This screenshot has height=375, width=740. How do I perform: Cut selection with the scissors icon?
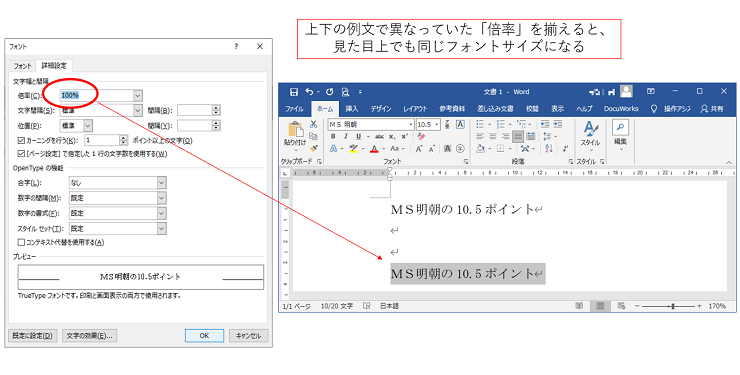coord(313,125)
